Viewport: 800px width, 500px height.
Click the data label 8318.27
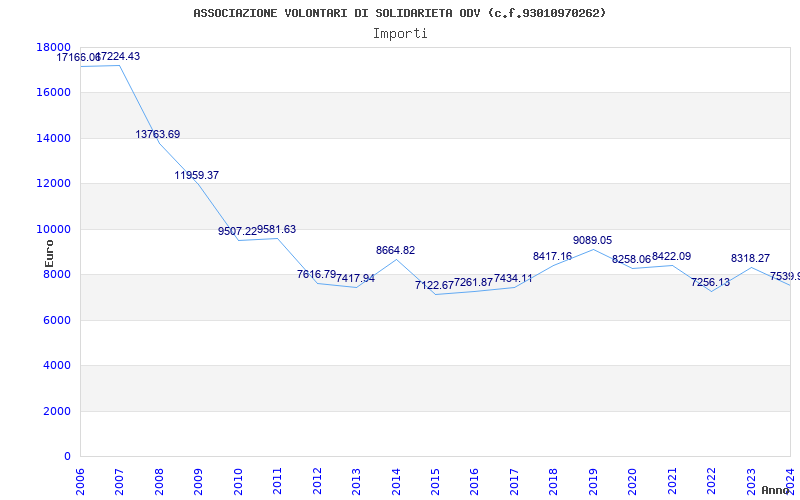750,258
